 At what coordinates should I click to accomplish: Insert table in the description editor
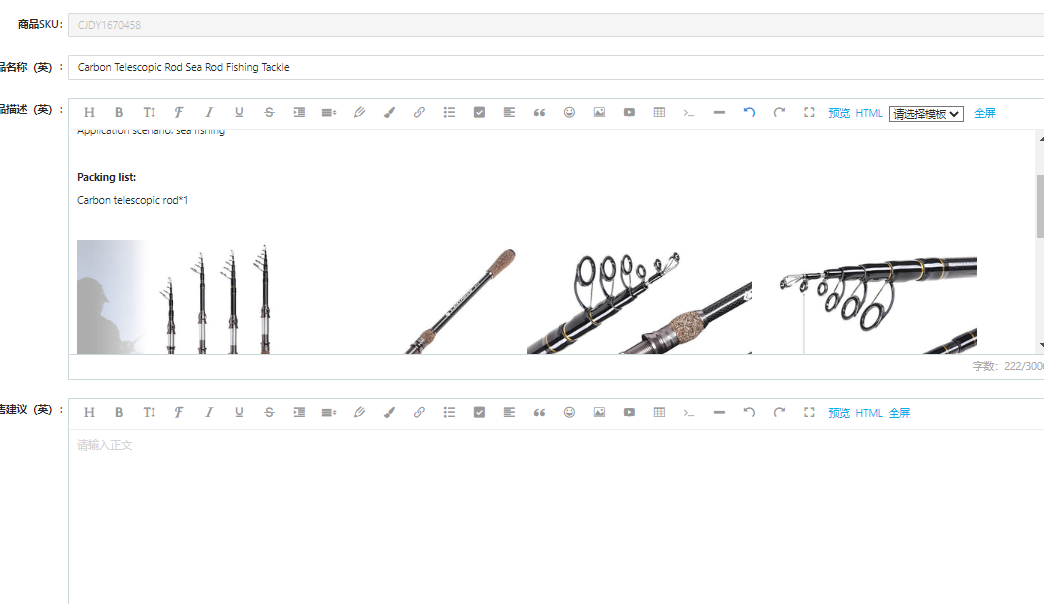tap(659, 113)
